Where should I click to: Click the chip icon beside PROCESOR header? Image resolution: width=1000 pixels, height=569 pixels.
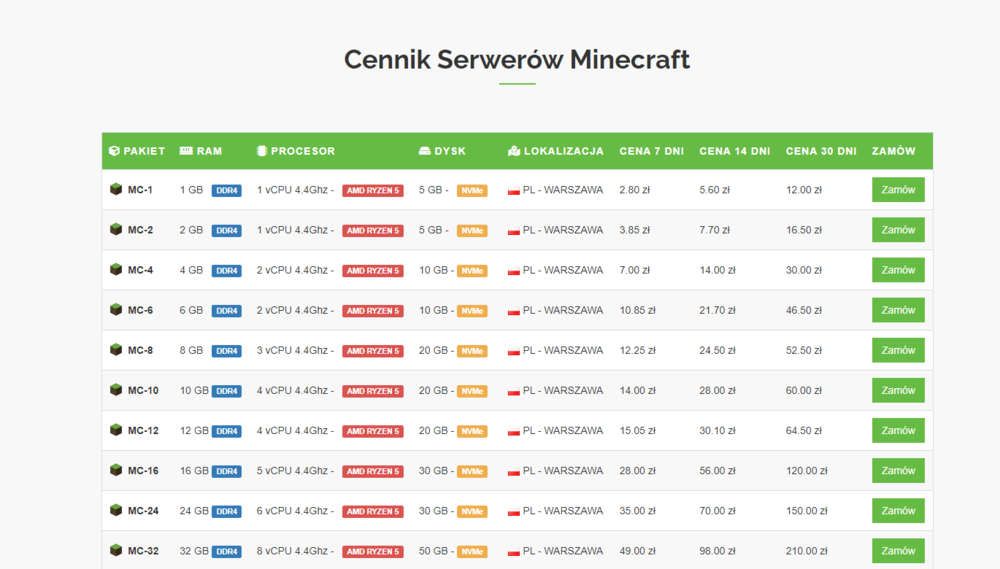point(261,151)
